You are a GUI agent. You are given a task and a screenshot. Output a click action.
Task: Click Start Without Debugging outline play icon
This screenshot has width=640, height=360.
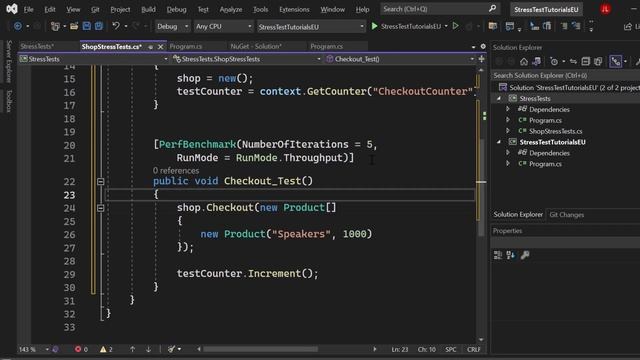point(456,26)
